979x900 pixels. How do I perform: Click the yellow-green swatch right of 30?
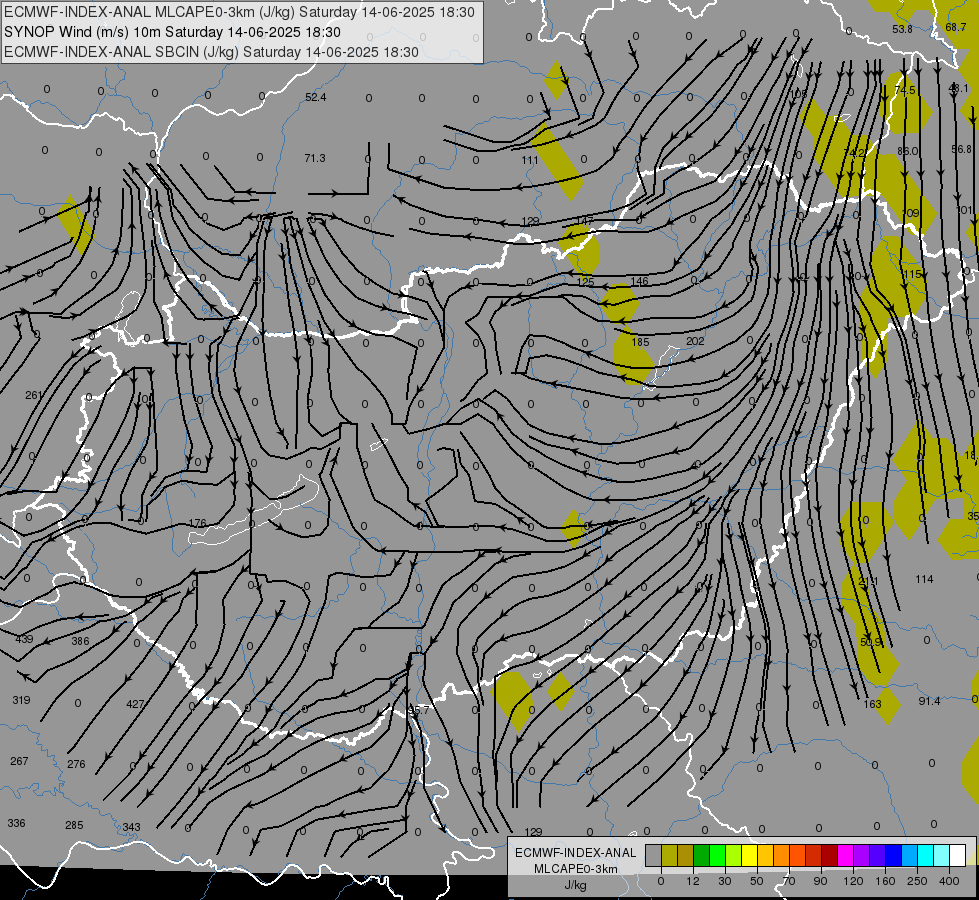coord(734,856)
